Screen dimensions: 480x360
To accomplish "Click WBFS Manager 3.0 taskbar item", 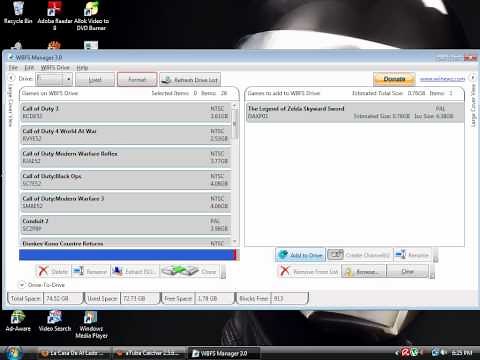I will (223, 353).
